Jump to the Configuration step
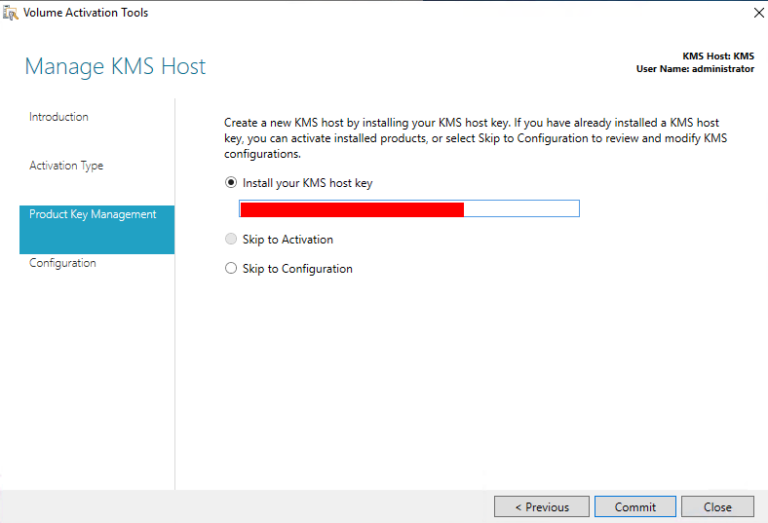Image resolution: width=768 pixels, height=523 pixels. tap(63, 263)
